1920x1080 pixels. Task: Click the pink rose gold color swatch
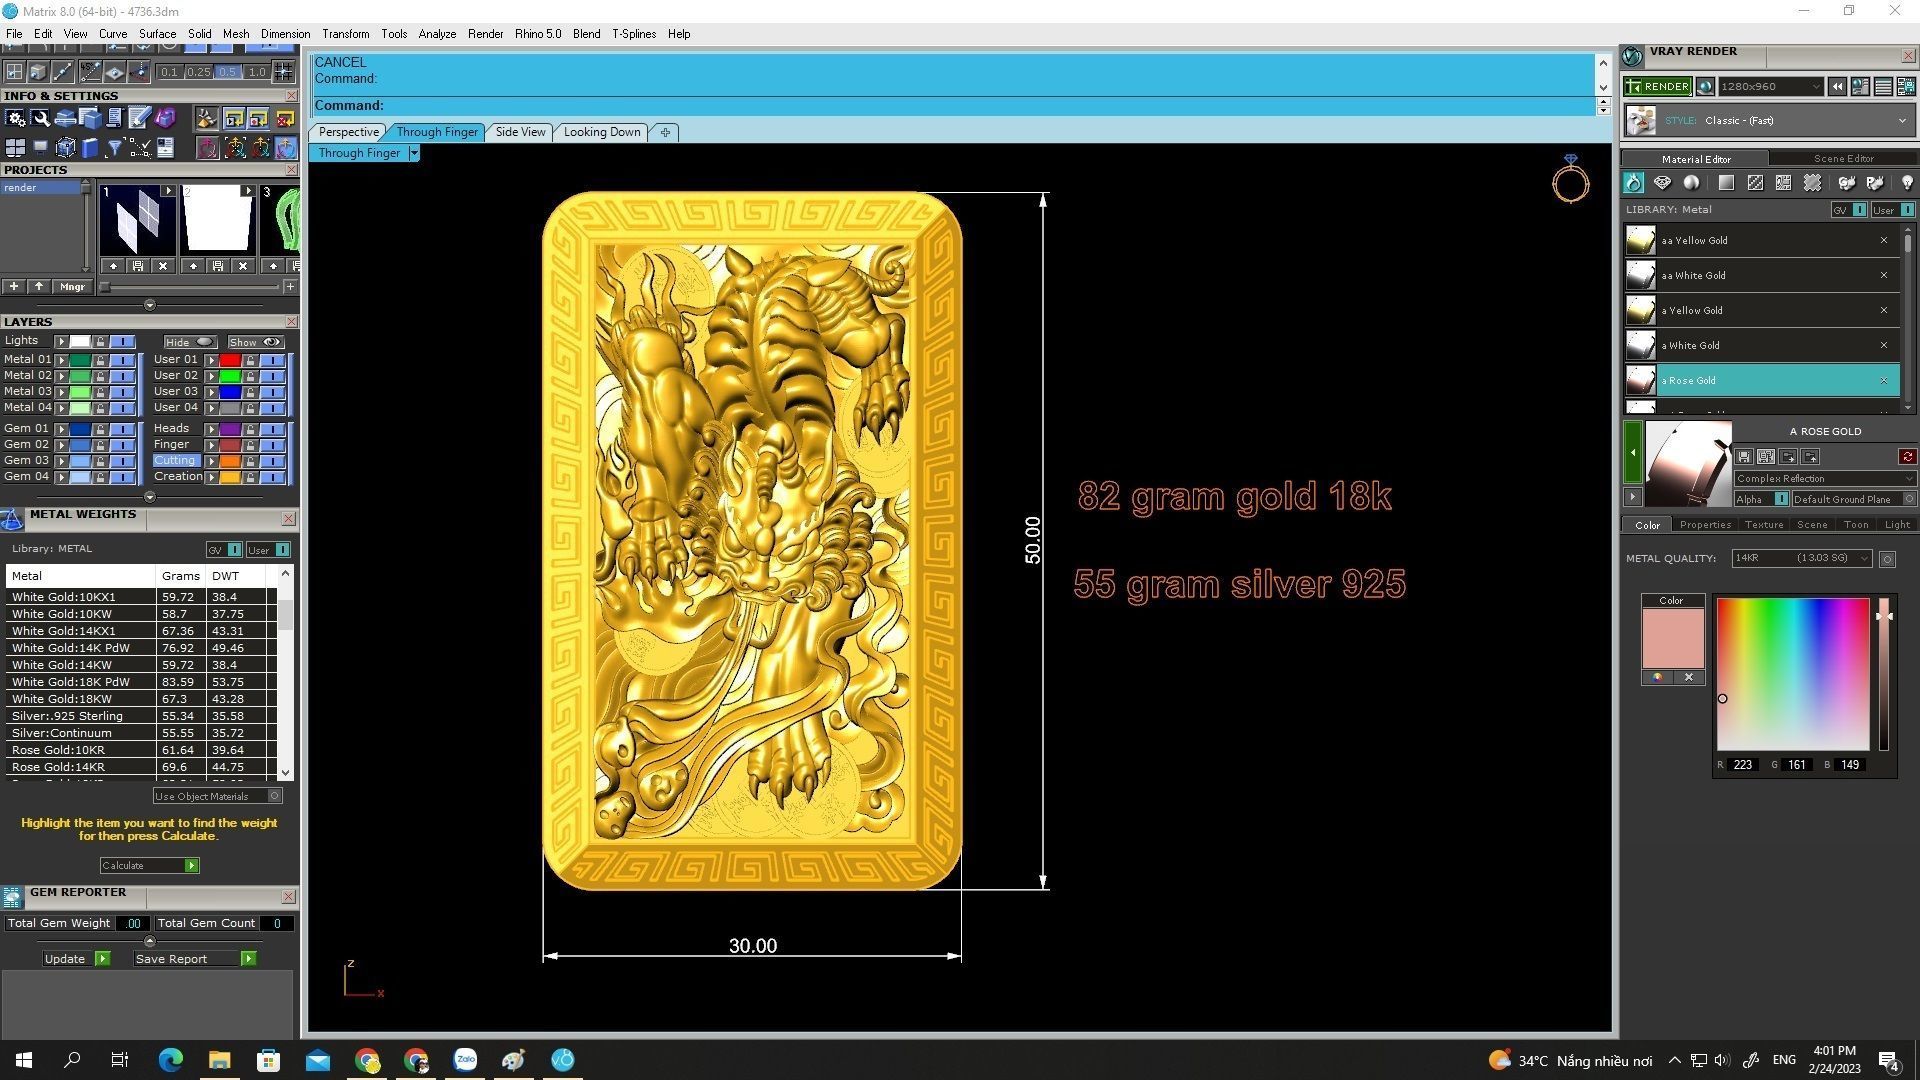click(1672, 638)
